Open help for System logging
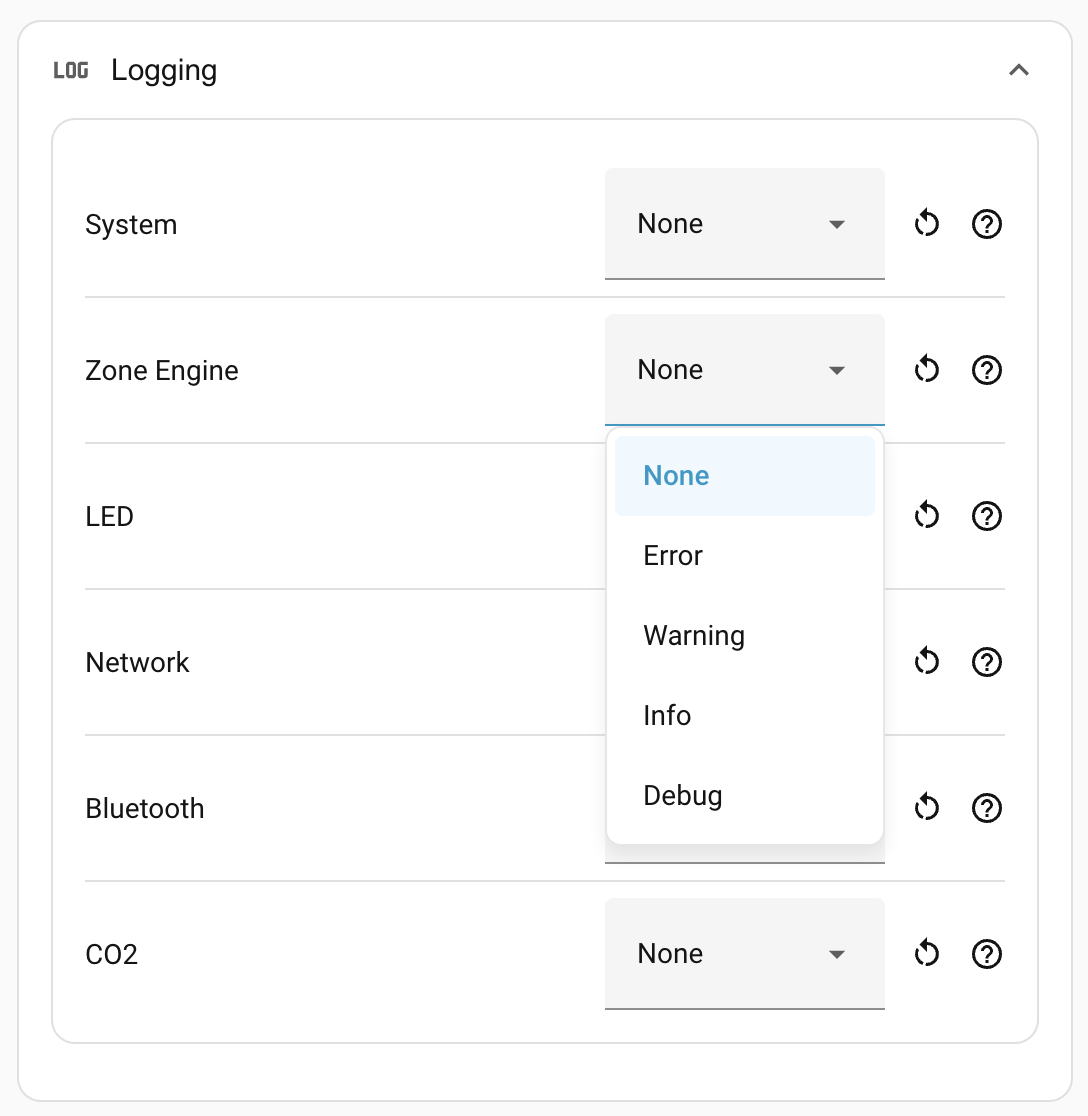The image size is (1088, 1116). [x=987, y=224]
